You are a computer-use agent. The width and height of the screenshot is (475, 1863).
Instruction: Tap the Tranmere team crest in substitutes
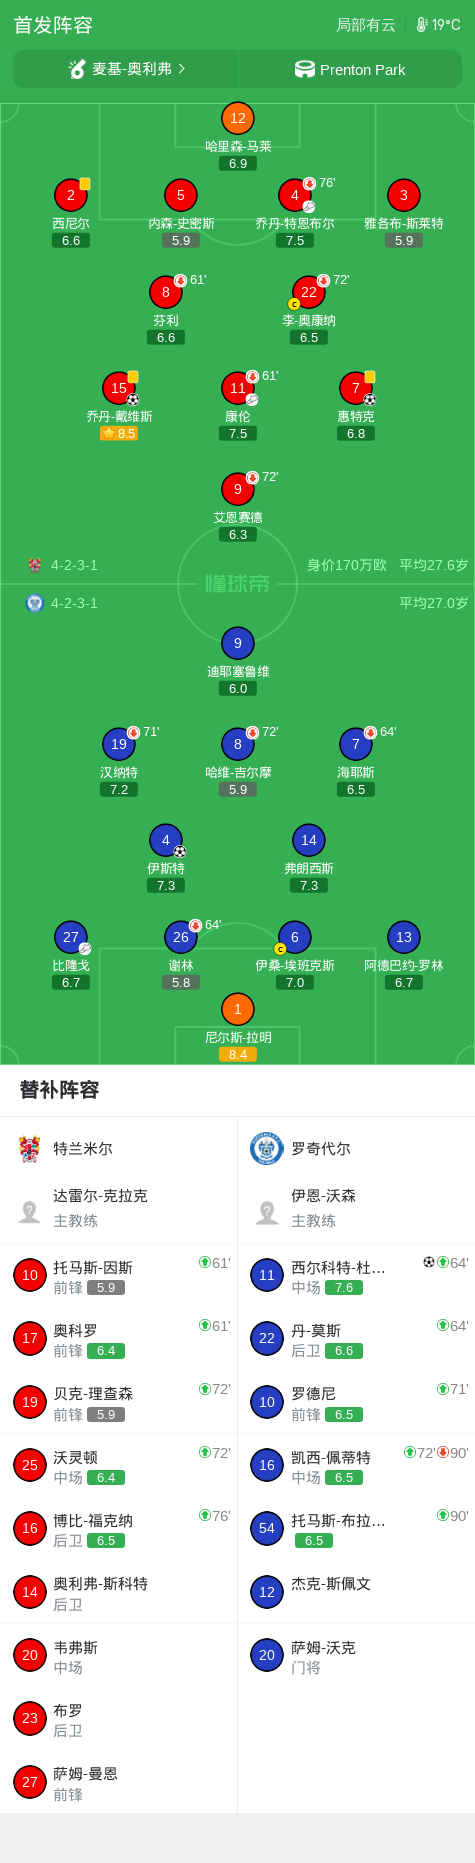click(30, 1148)
